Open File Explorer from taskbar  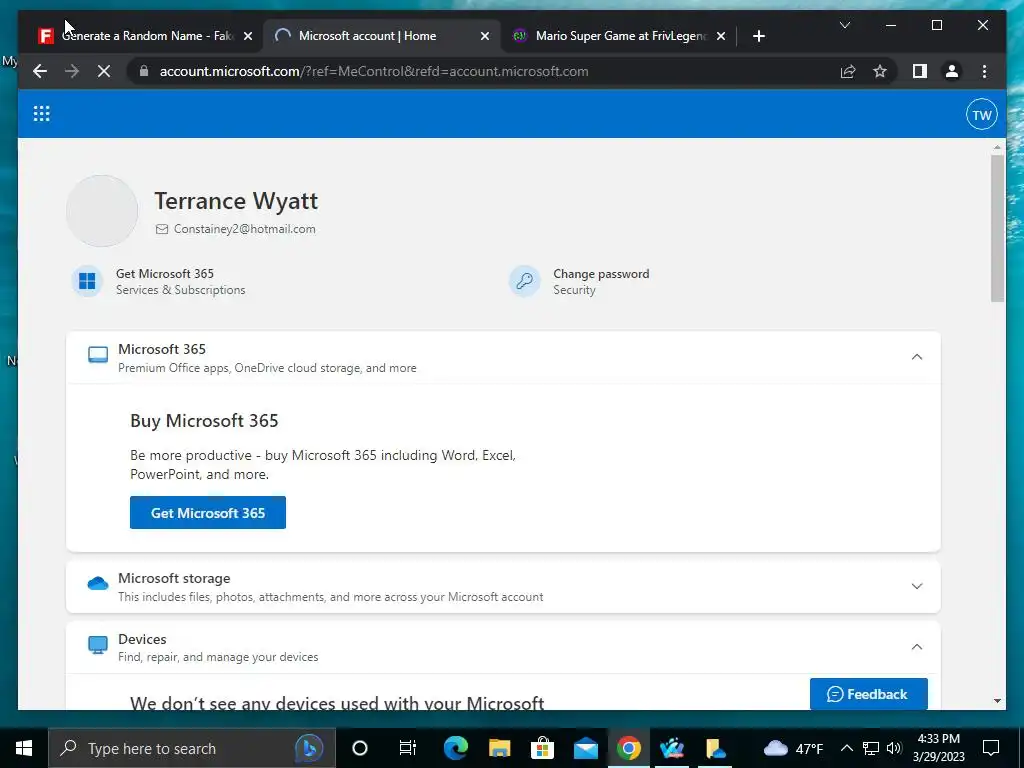point(499,748)
